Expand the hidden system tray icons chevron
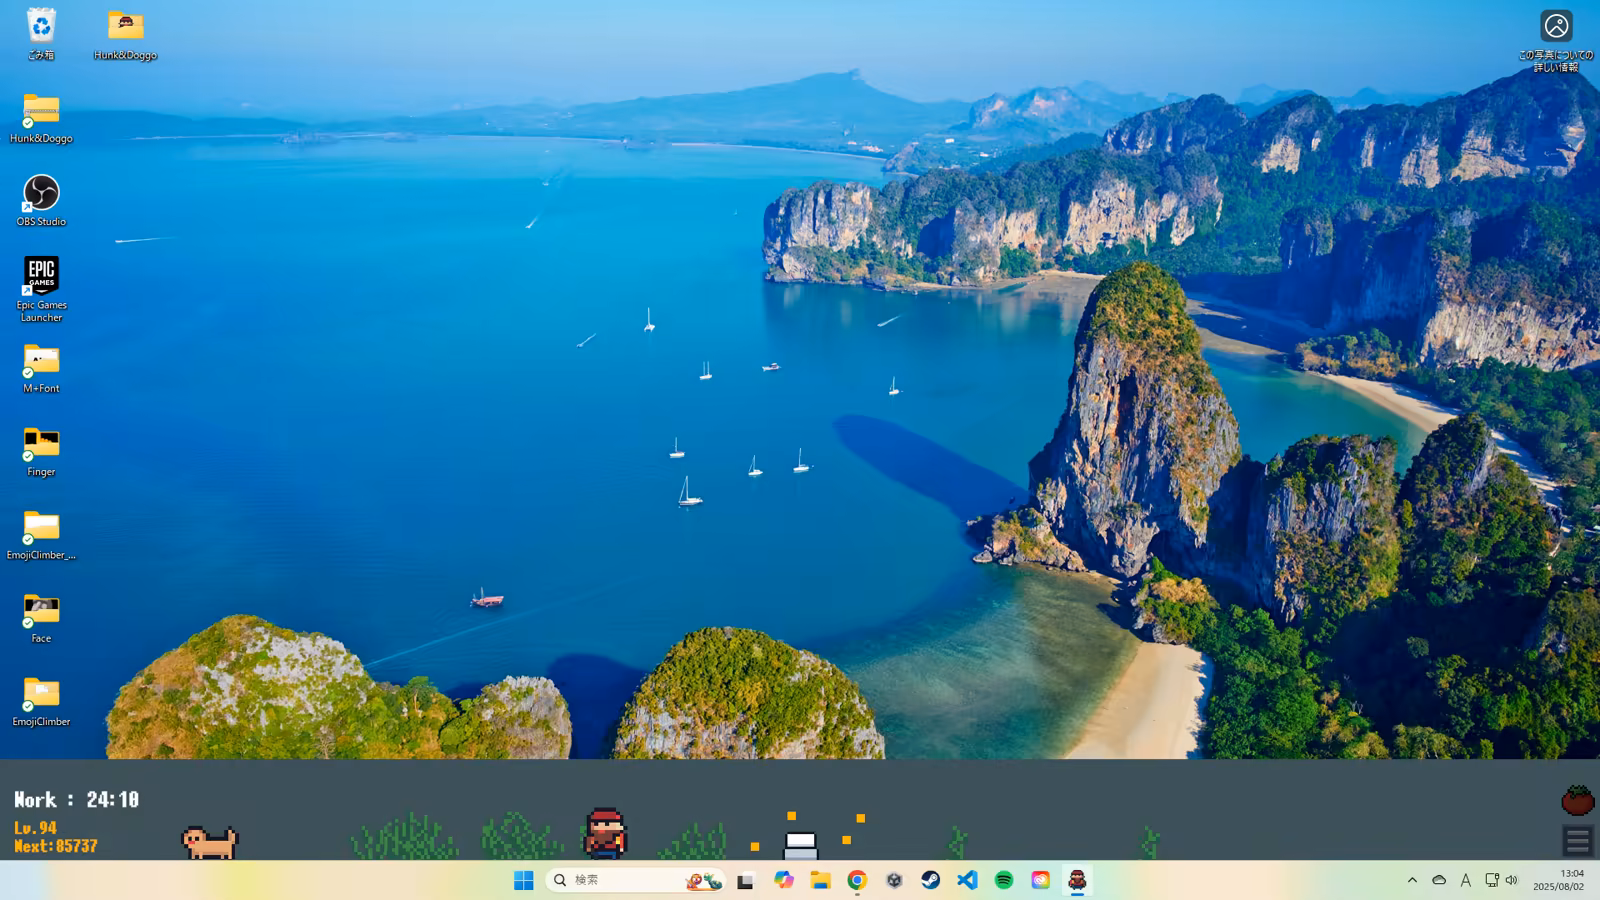This screenshot has height=900, width=1600. pos(1412,880)
